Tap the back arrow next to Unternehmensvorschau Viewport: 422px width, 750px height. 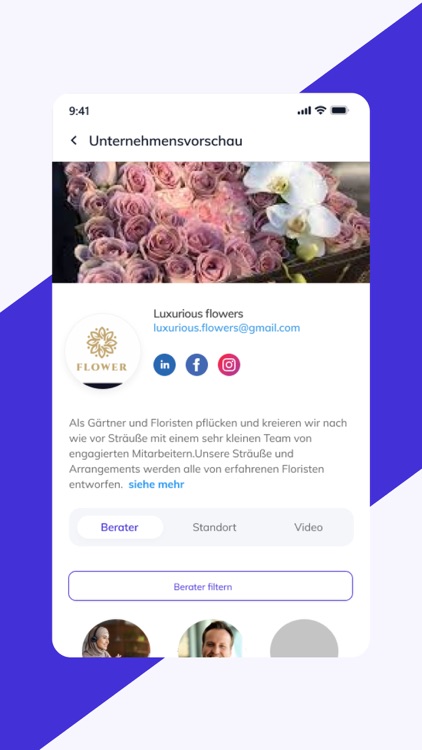pyautogui.click(x=74, y=140)
